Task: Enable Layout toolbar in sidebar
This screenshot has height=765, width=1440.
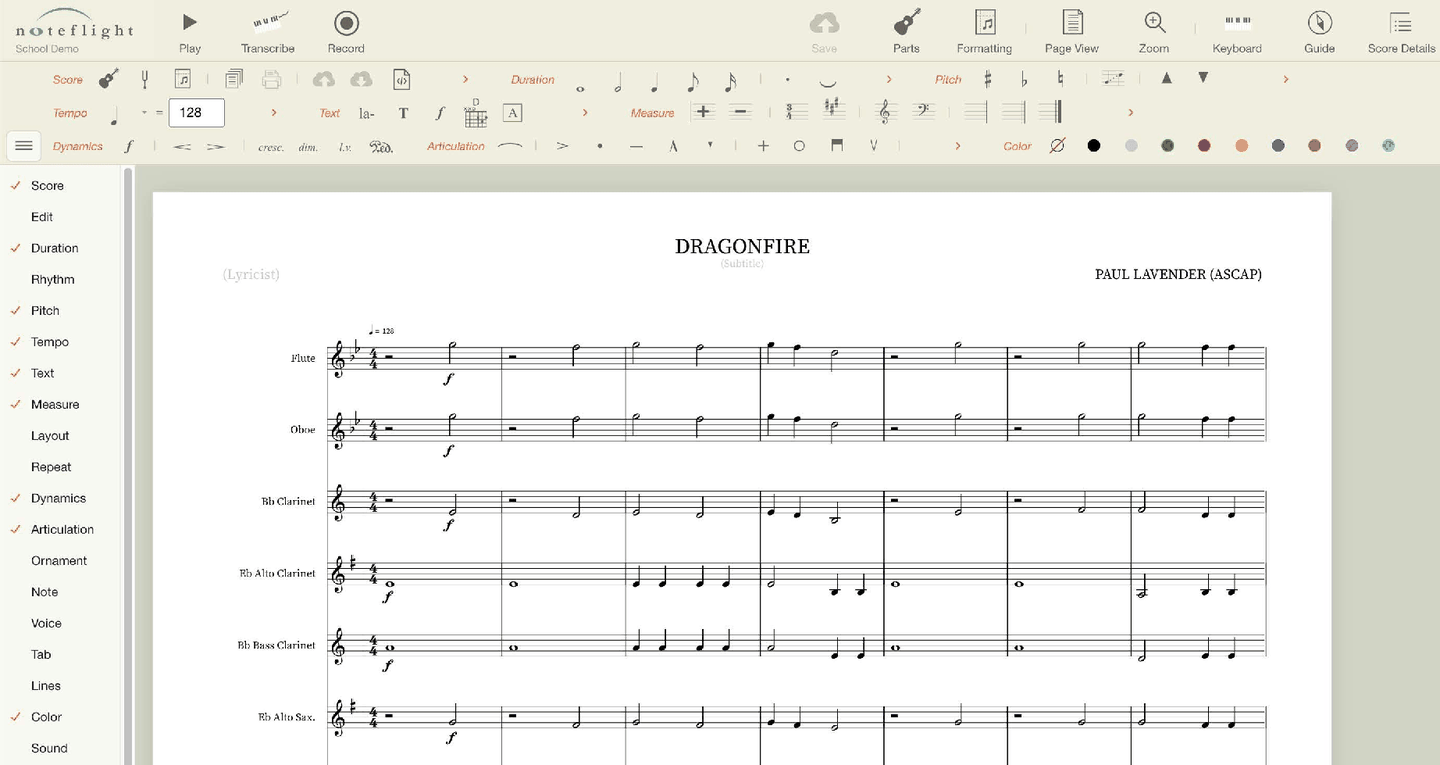Action: coord(50,436)
